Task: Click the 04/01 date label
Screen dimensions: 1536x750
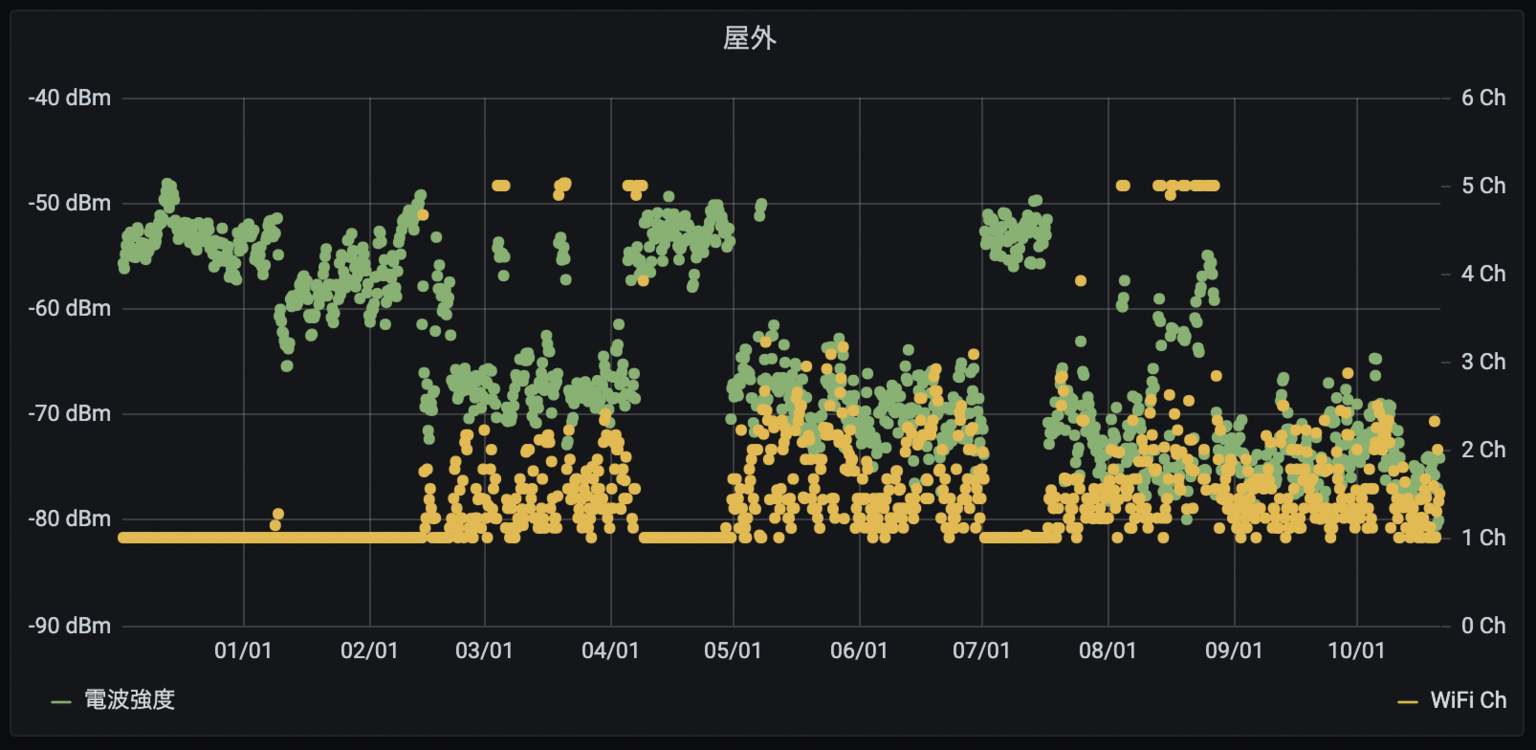Action: (610, 651)
